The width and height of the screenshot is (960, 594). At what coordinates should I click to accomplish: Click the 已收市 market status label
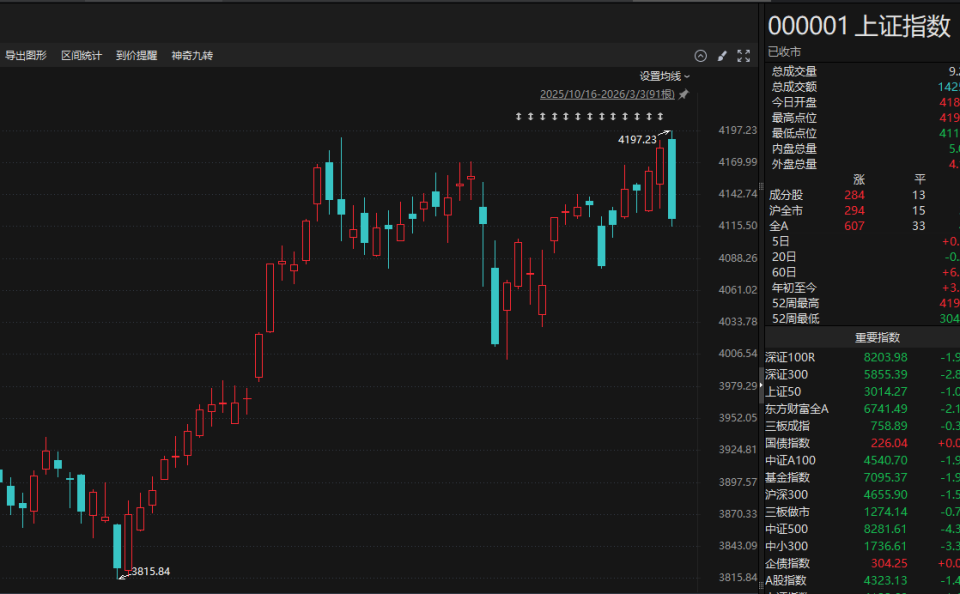click(x=784, y=52)
